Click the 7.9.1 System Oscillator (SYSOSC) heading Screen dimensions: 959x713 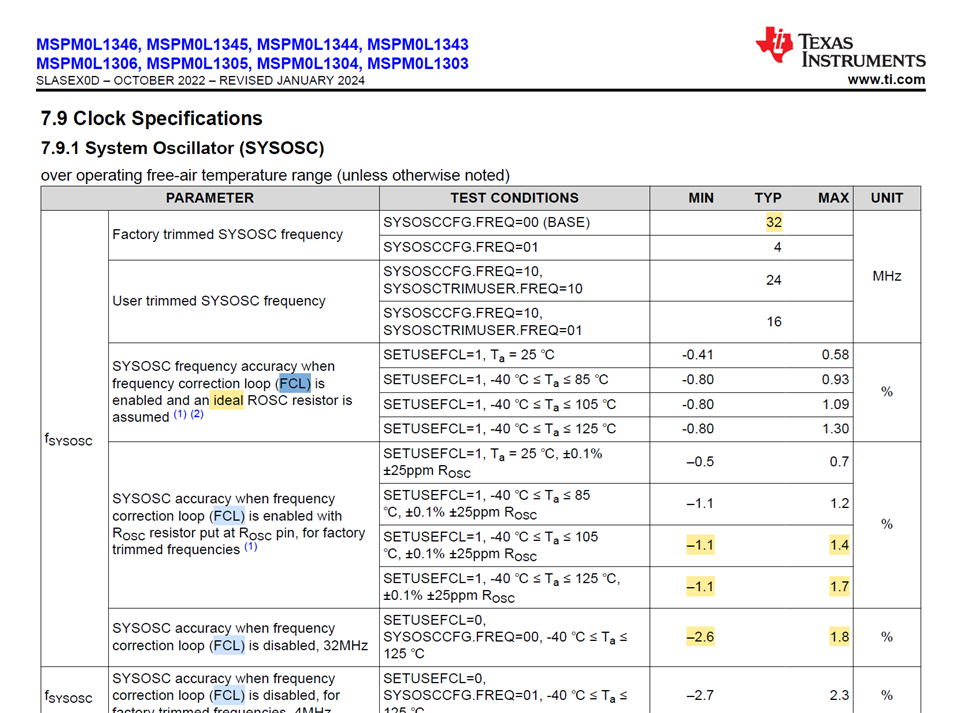(182, 148)
